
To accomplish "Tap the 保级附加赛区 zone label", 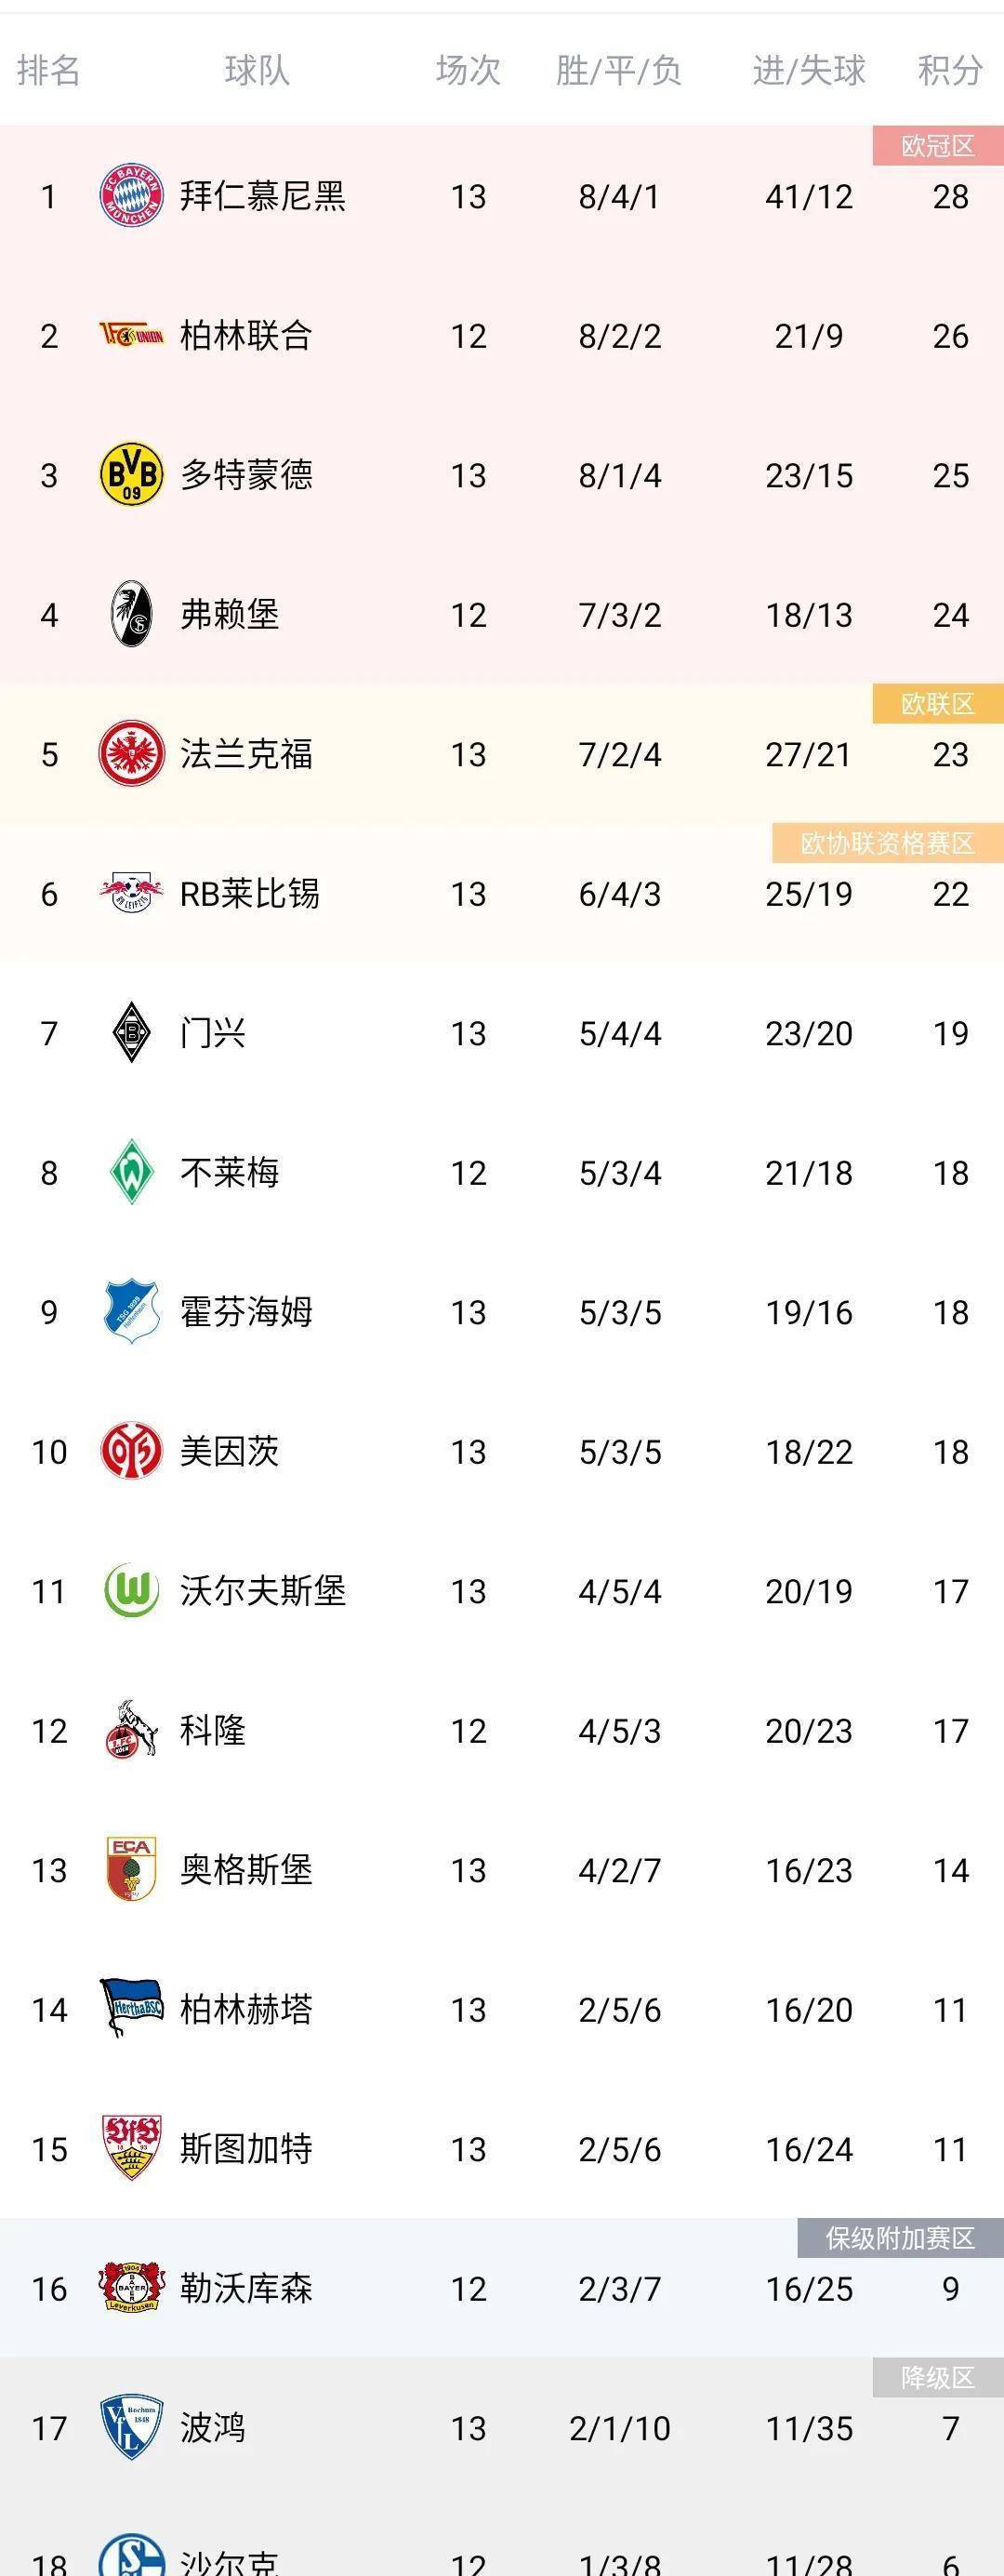I will coord(900,2238).
